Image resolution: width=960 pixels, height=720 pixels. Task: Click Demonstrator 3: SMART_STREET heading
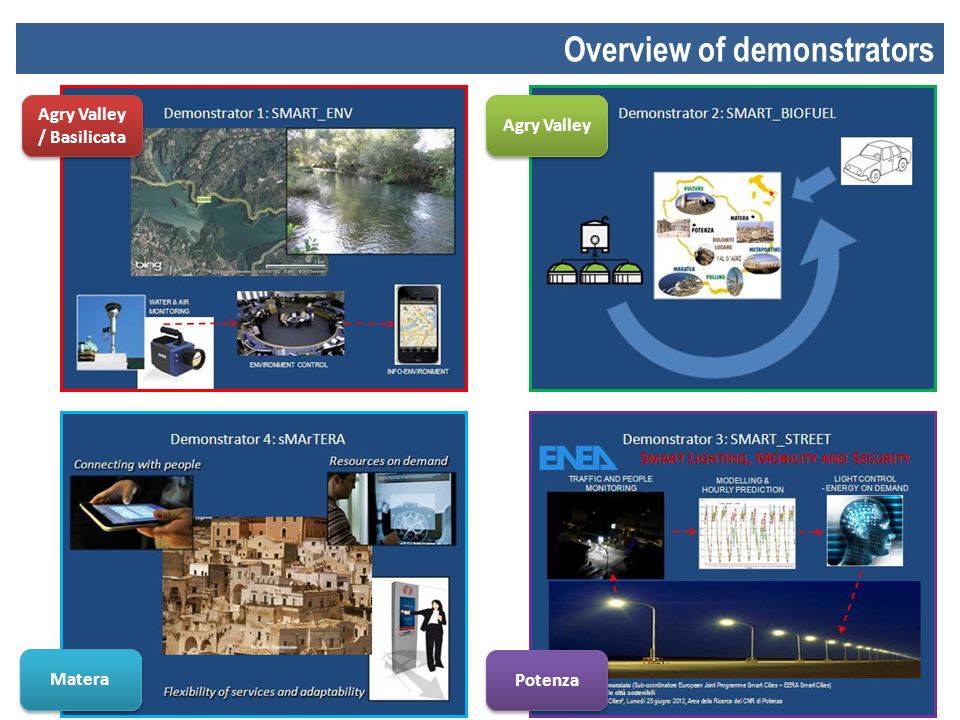tap(726, 439)
